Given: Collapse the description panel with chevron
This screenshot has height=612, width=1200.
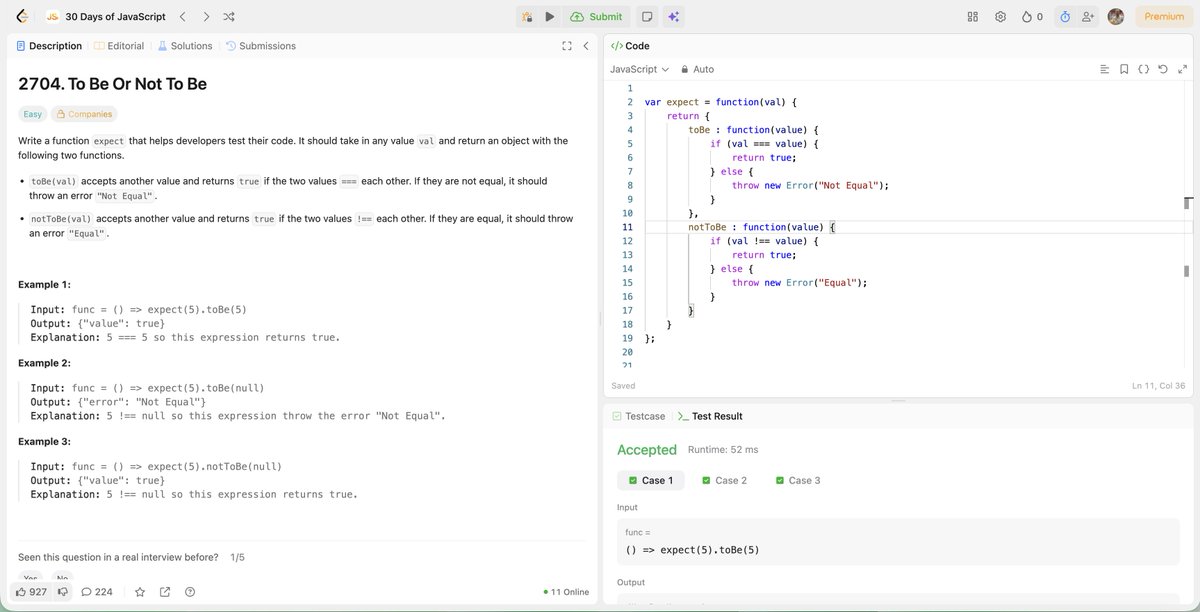Looking at the screenshot, I should coord(586,46).
